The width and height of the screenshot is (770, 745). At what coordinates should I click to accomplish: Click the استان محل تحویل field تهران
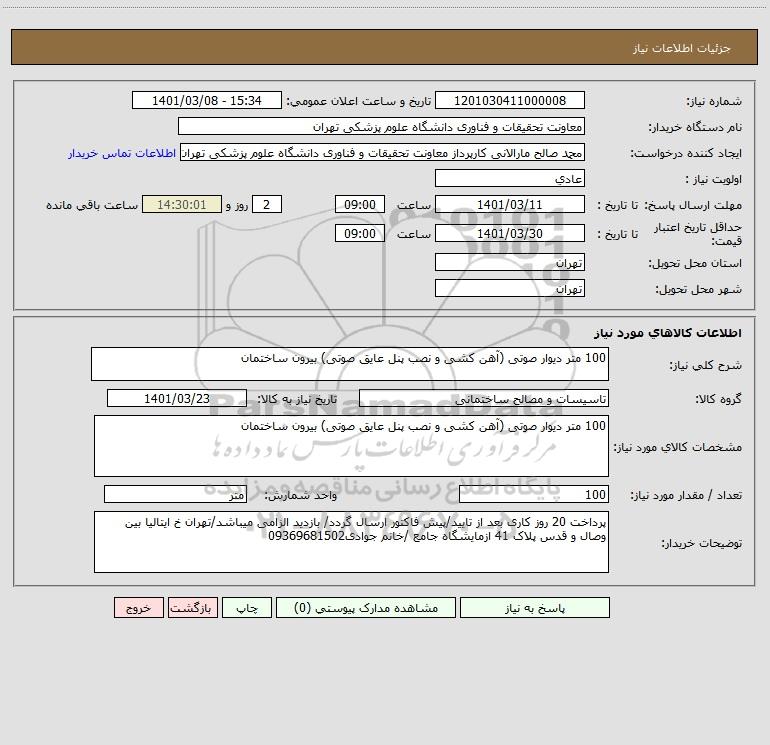point(510,262)
